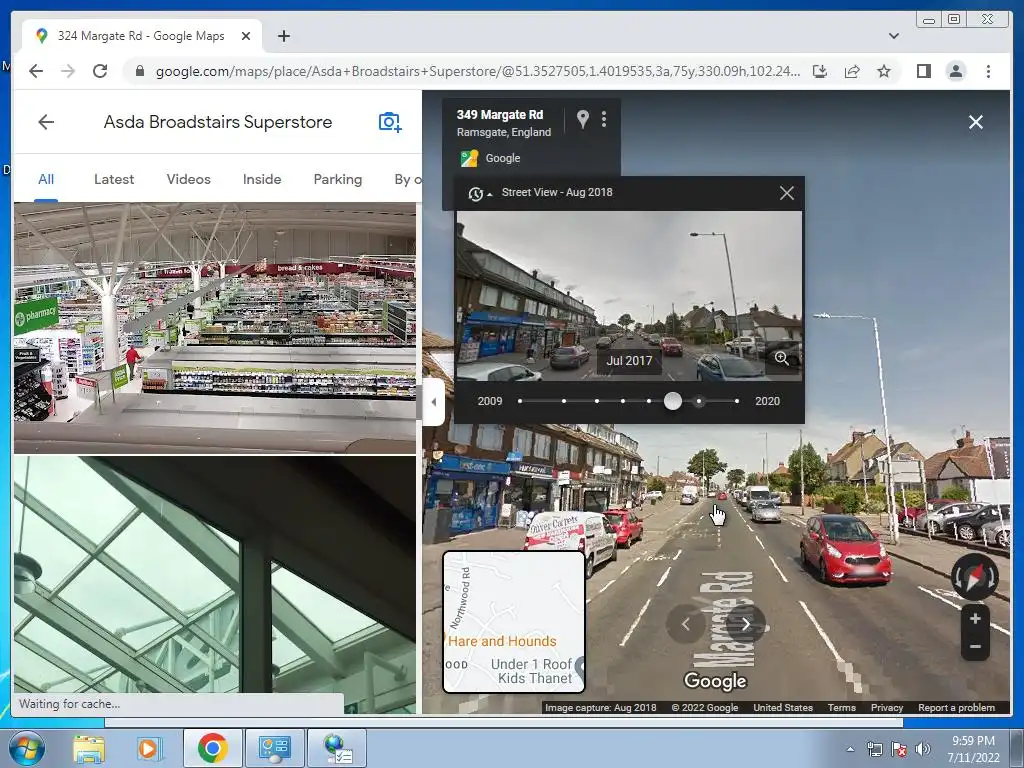The height and width of the screenshot is (768, 1024).
Task: Reload the Google Maps page
Action: (x=100, y=71)
